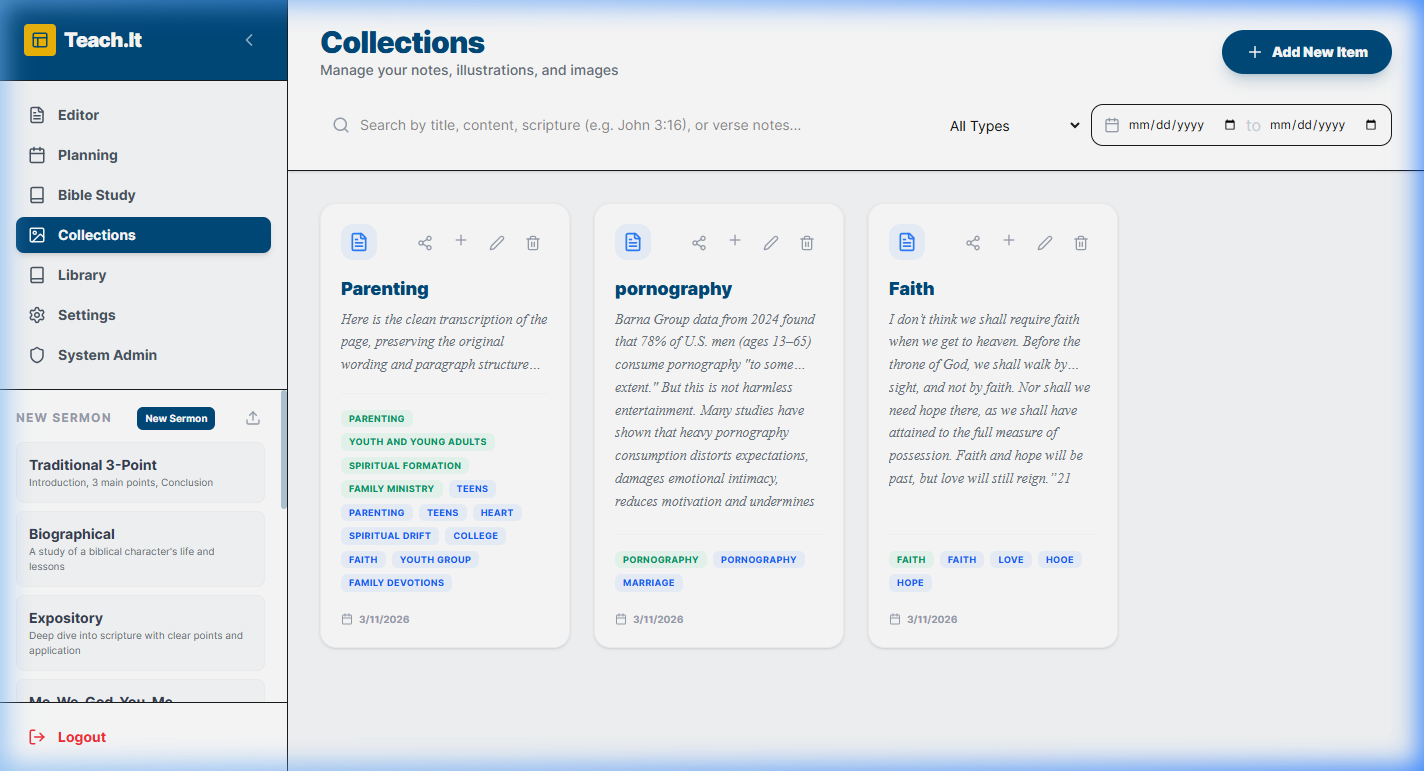Click the search magnifier icon

pos(341,124)
